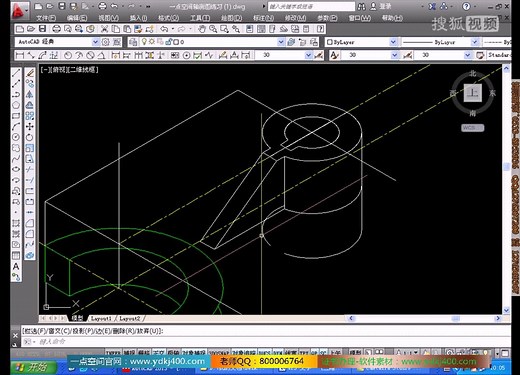Viewport: 520px width, 375px height.
Task: Toggle layer 0 freeze sun icon
Action: click(152, 42)
